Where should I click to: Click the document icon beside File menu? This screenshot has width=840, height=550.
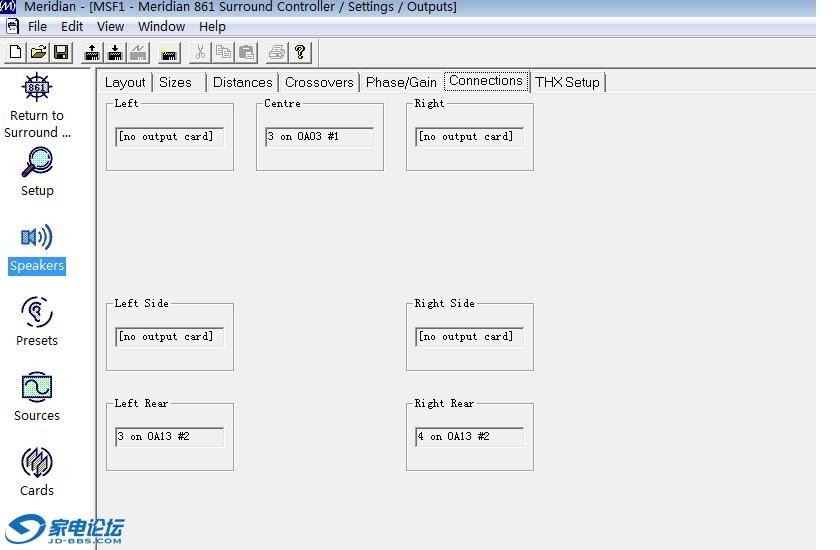click(x=12, y=26)
